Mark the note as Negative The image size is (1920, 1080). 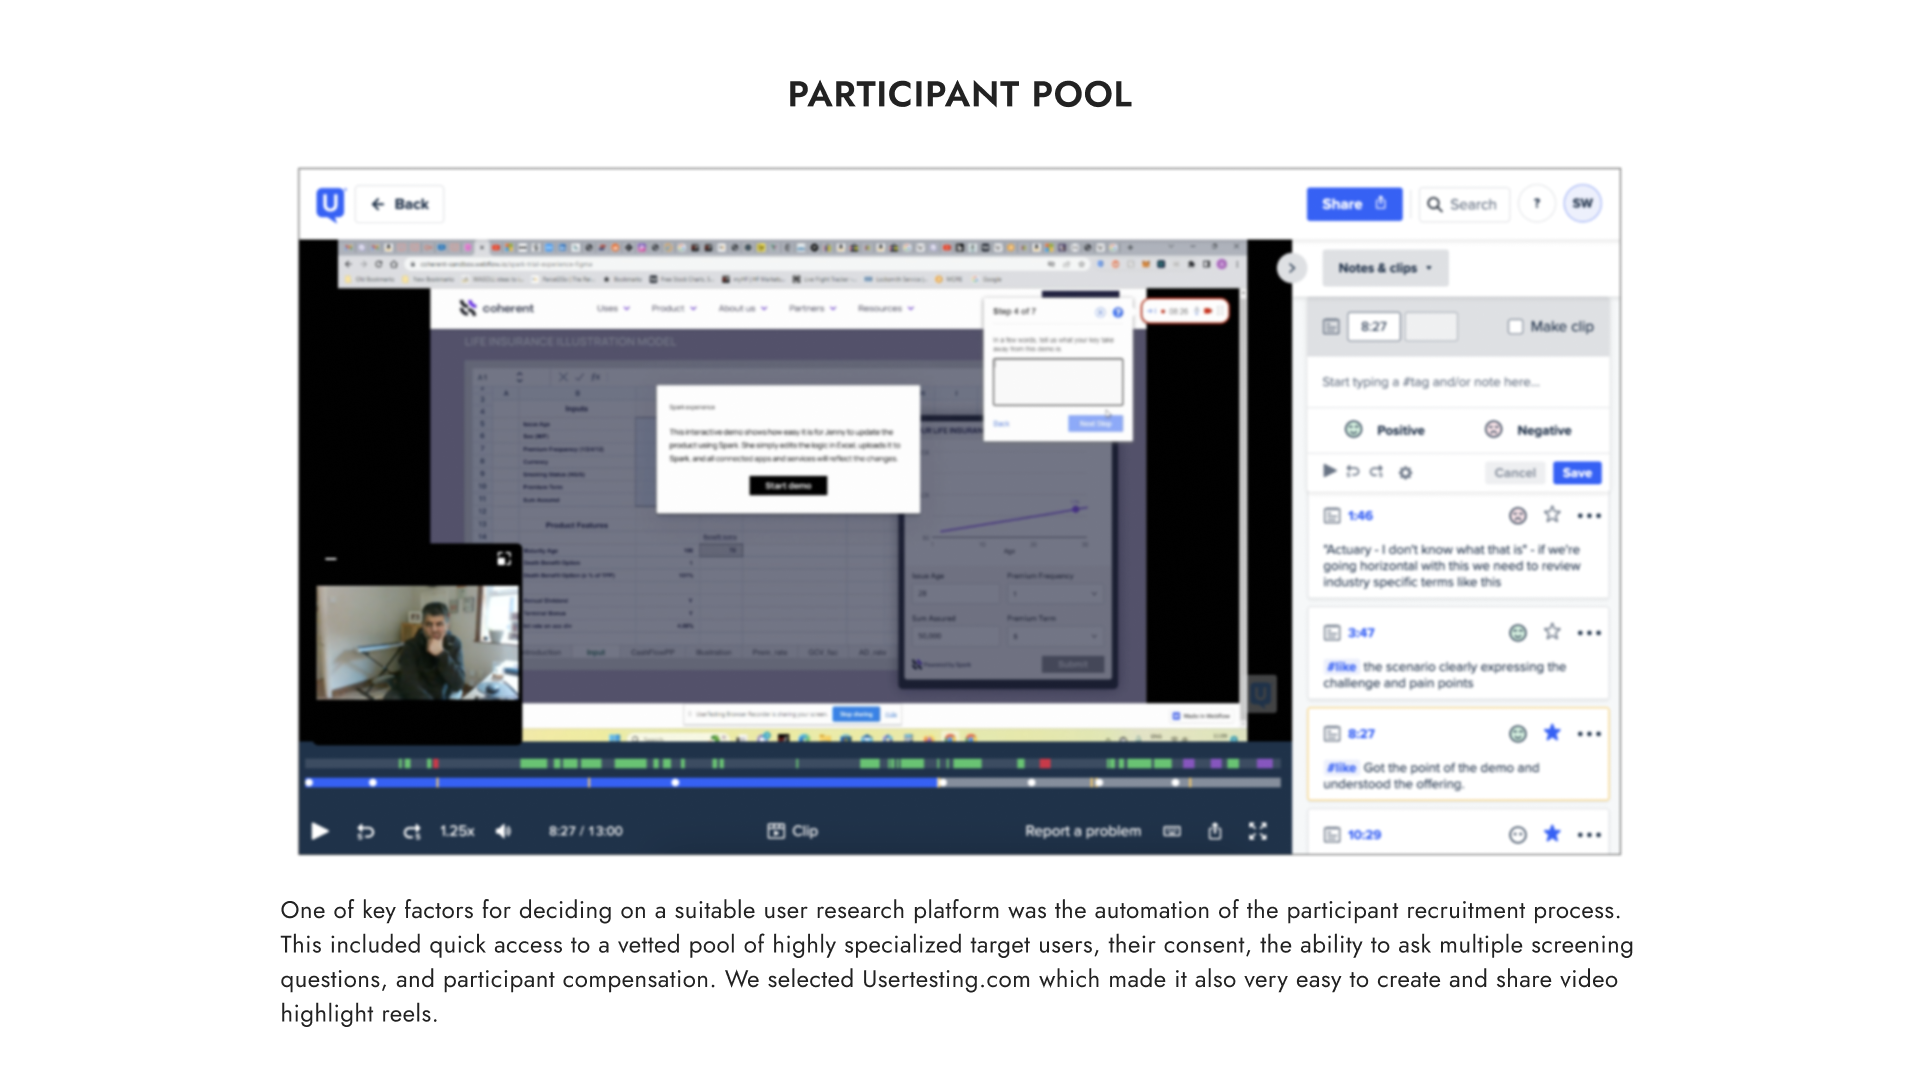point(1527,430)
